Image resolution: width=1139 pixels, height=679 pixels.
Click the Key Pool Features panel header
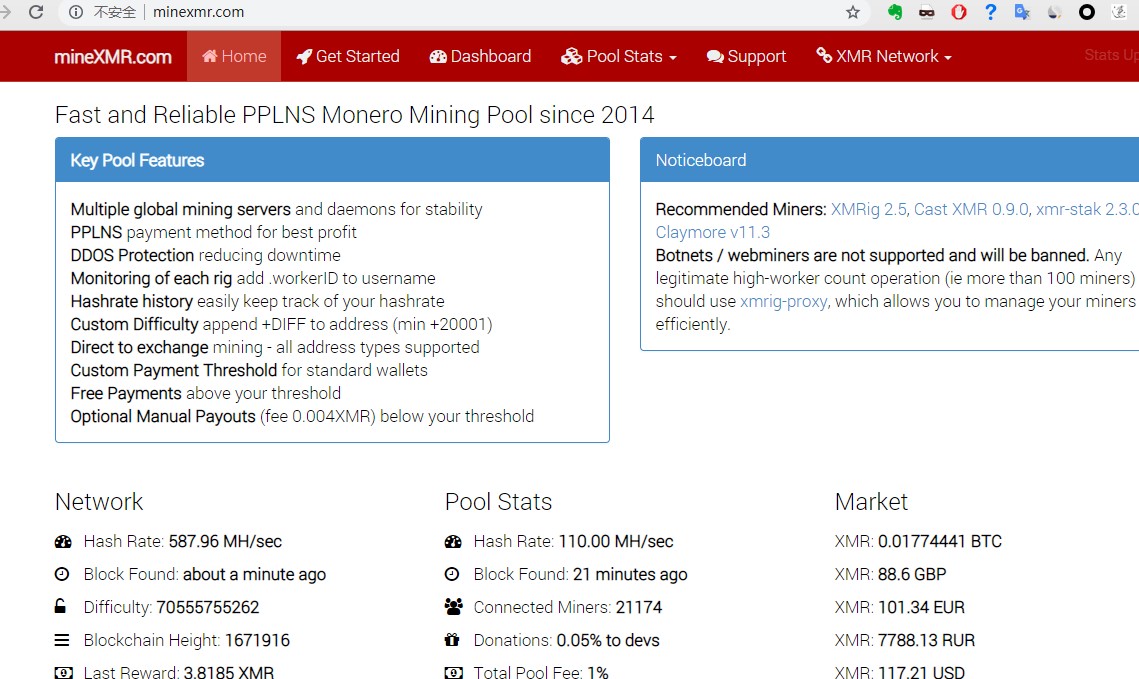[332, 160]
